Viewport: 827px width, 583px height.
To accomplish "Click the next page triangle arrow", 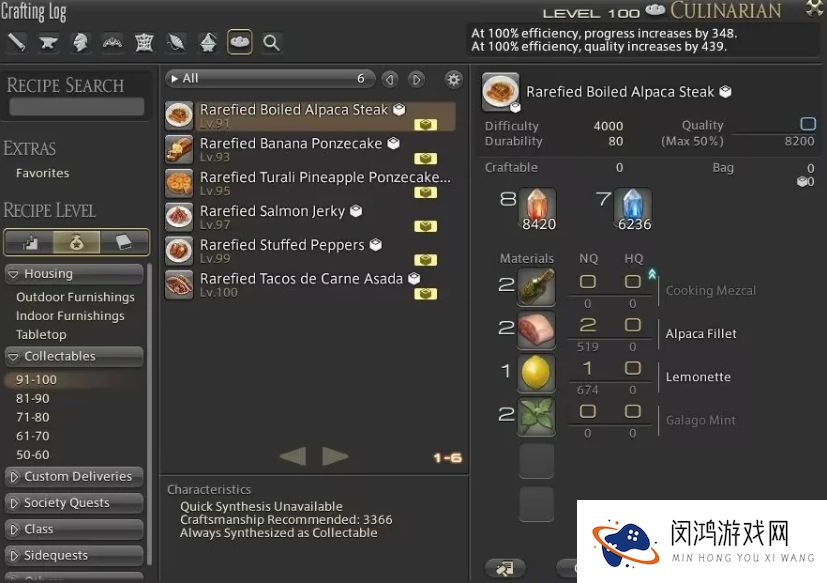I will tap(335, 456).
